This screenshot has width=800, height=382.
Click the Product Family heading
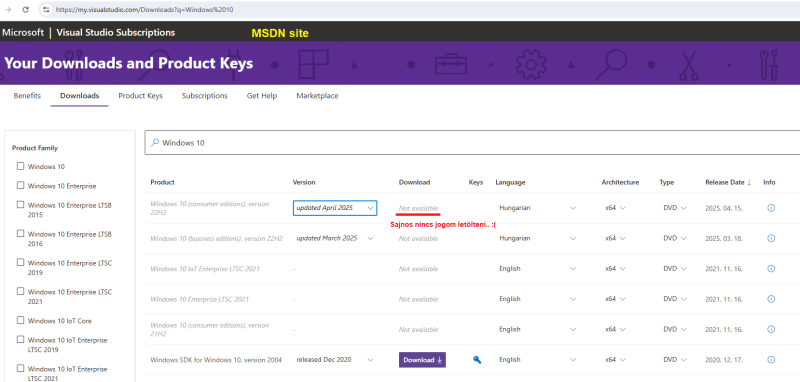tap(35, 148)
